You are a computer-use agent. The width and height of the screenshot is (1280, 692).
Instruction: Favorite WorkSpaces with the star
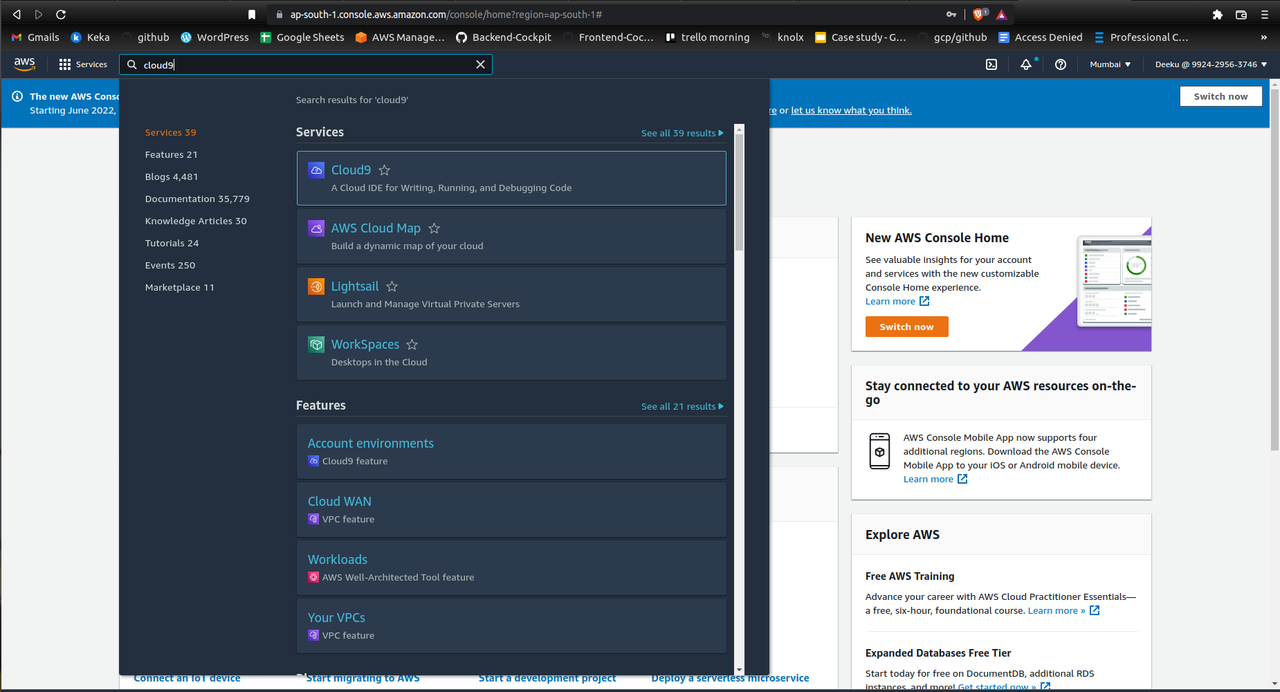(x=412, y=344)
